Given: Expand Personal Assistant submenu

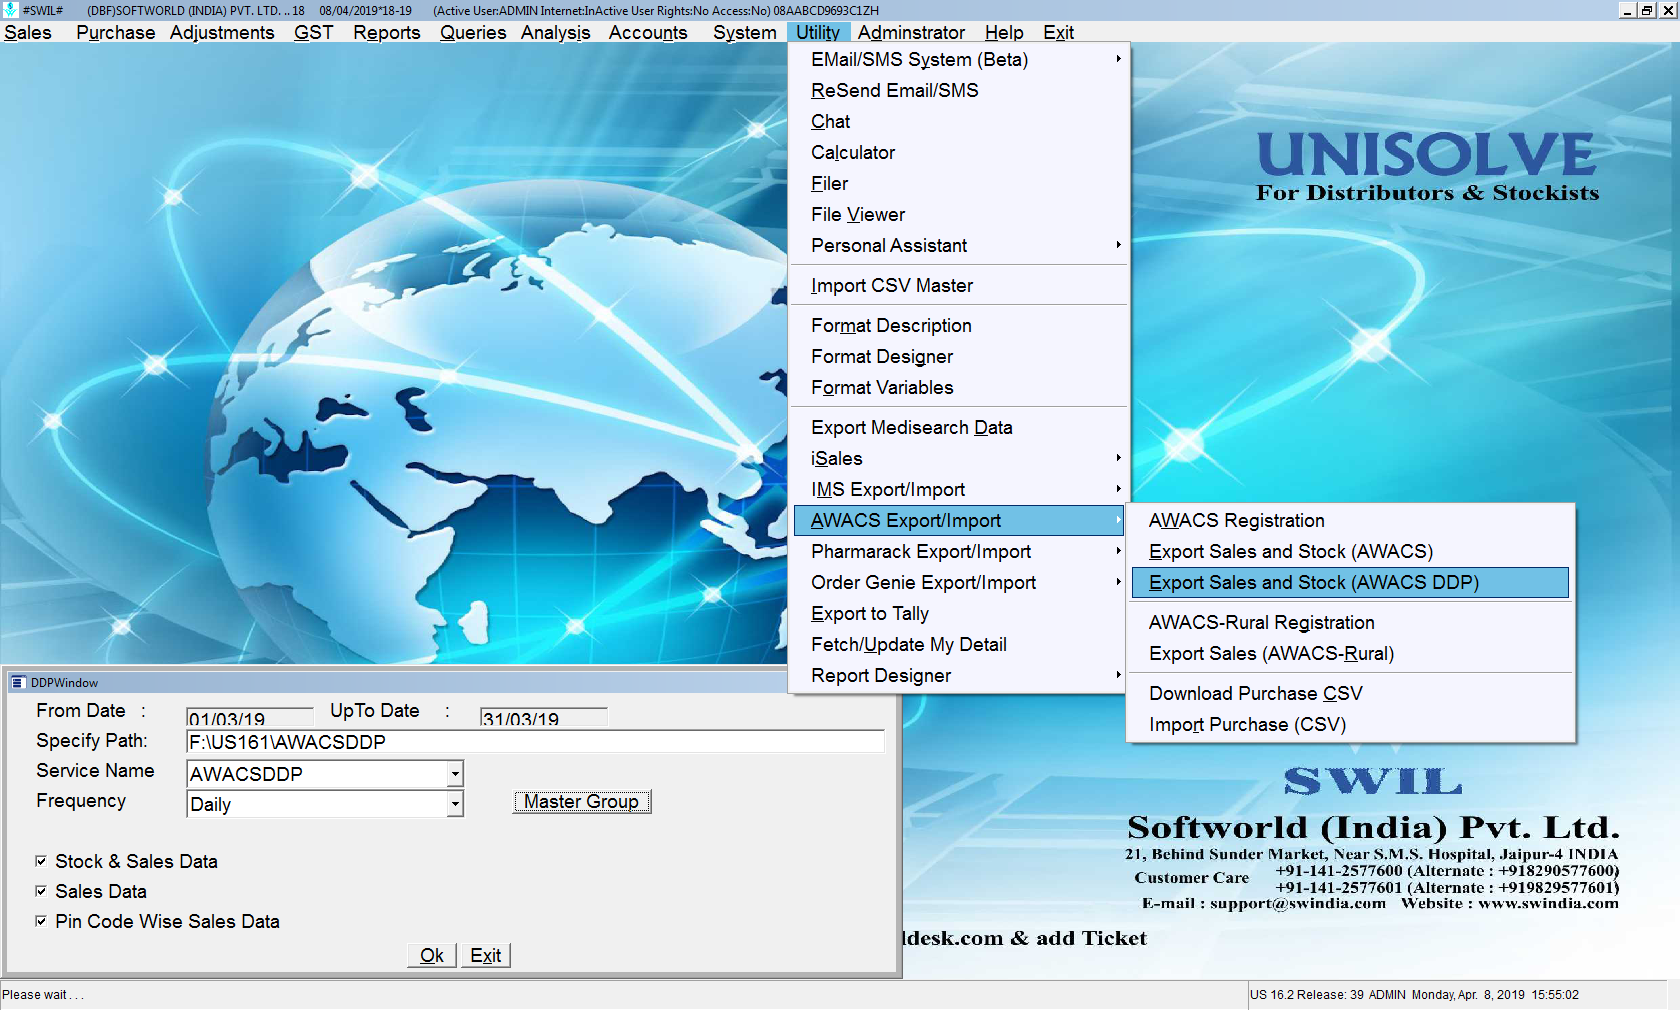Looking at the screenshot, I should [1118, 245].
